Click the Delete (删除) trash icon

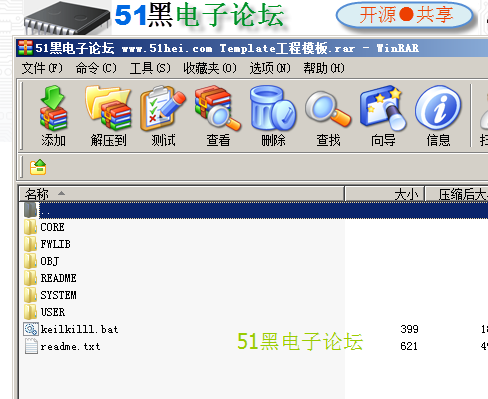pyautogui.click(x=273, y=108)
